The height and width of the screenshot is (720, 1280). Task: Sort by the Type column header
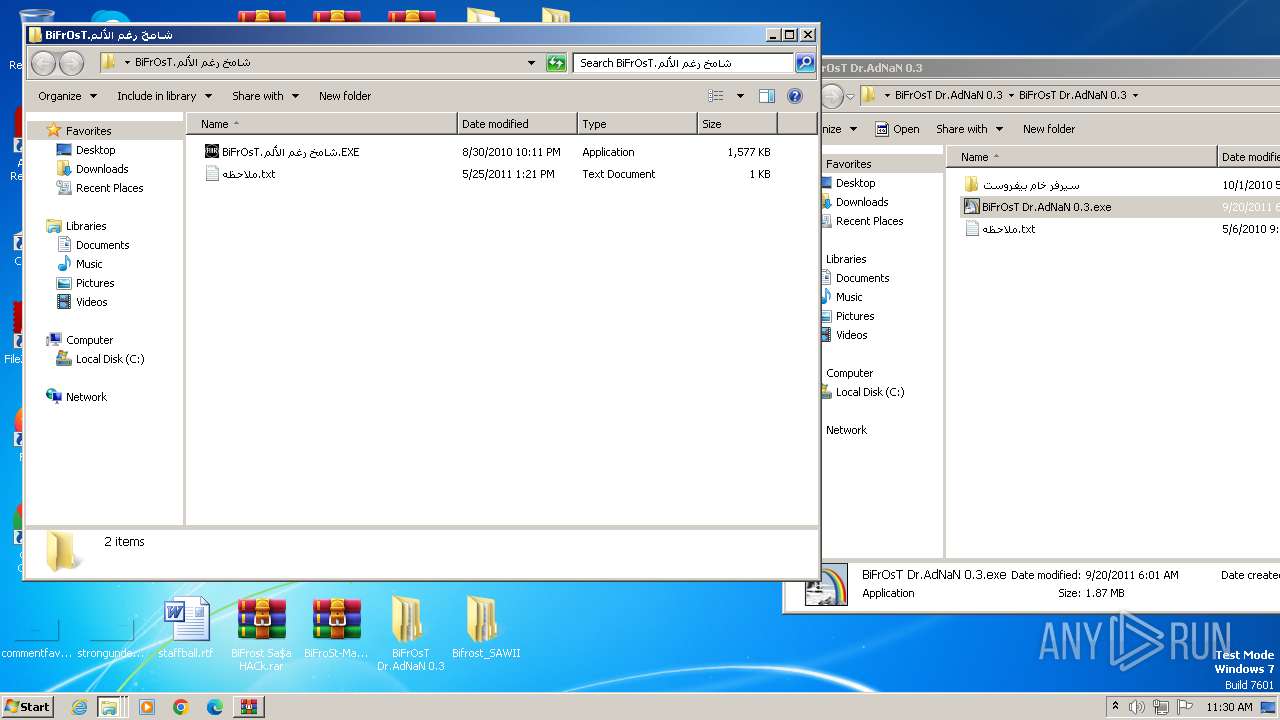click(x=637, y=124)
